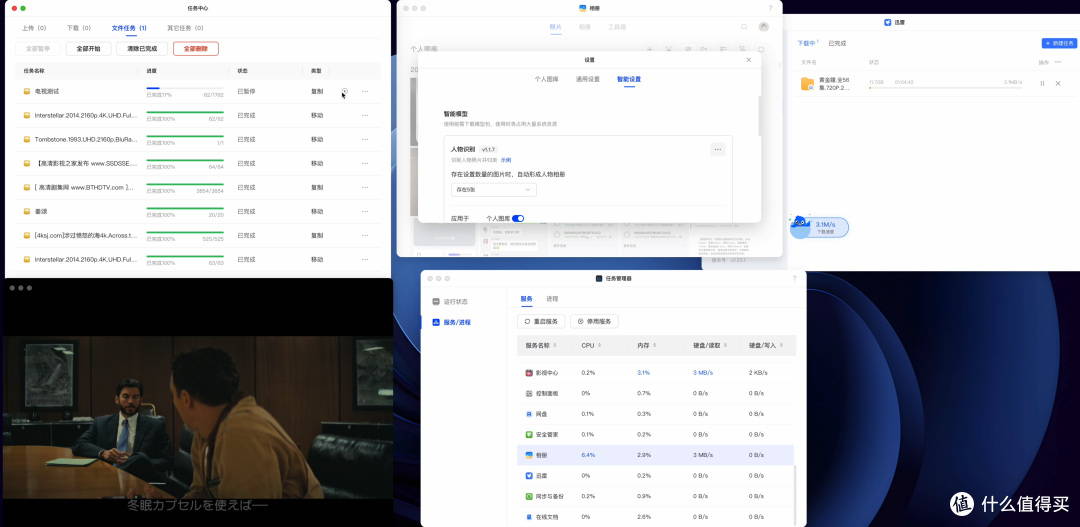Open the 已完成 tab in 迅雷
The height and width of the screenshot is (527, 1080).
[837, 43]
